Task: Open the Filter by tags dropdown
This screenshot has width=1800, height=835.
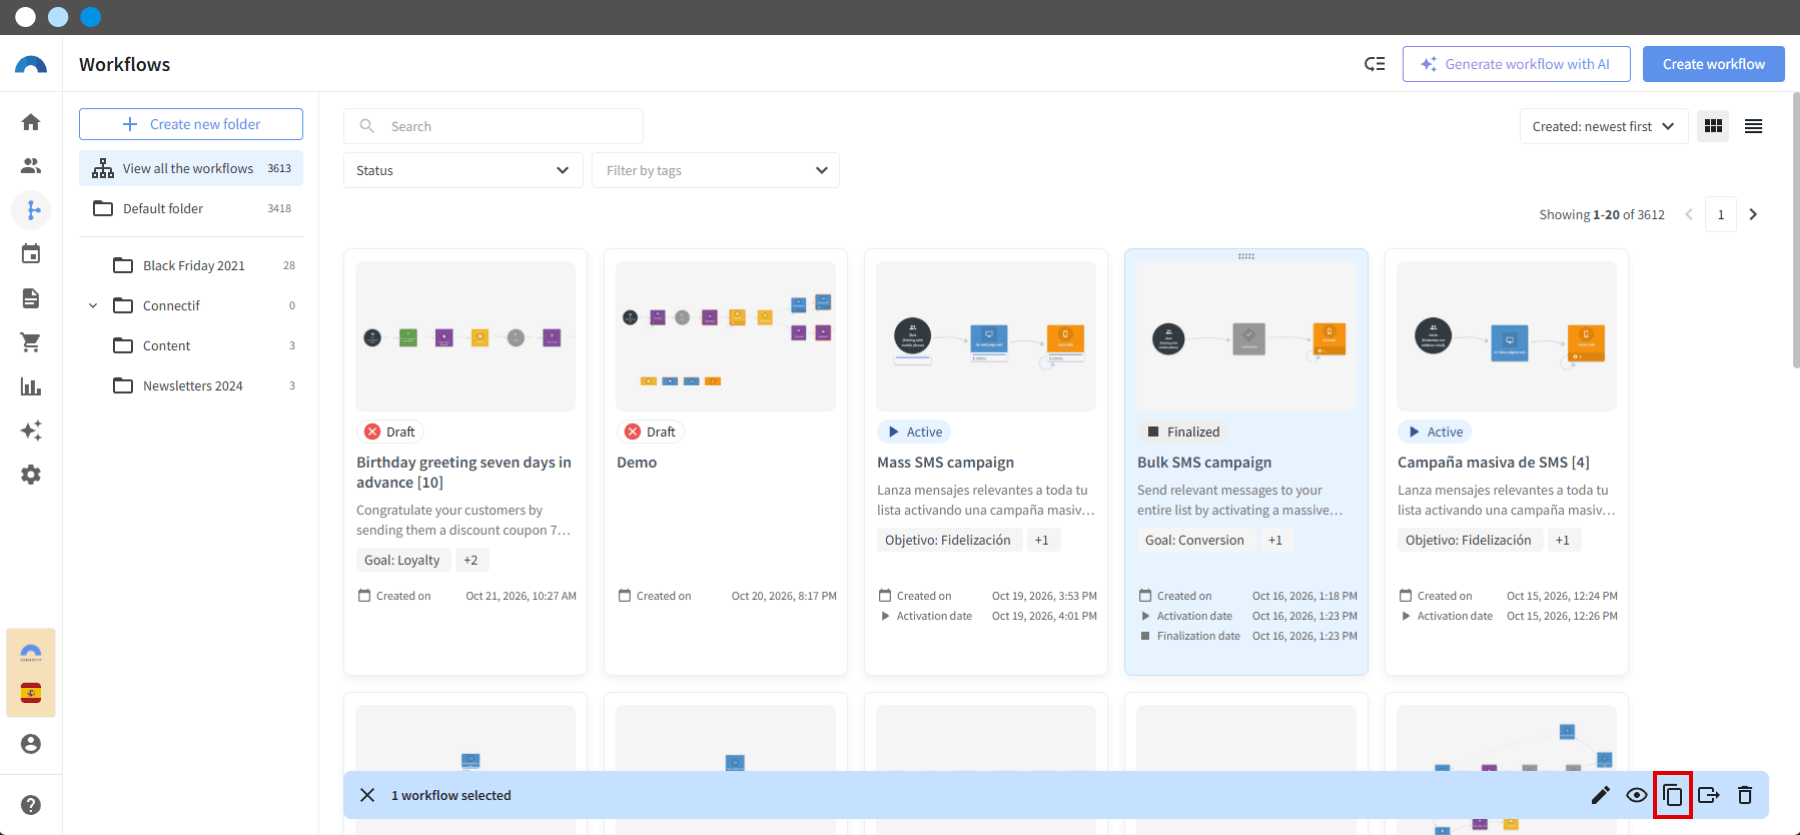Action: click(x=716, y=170)
